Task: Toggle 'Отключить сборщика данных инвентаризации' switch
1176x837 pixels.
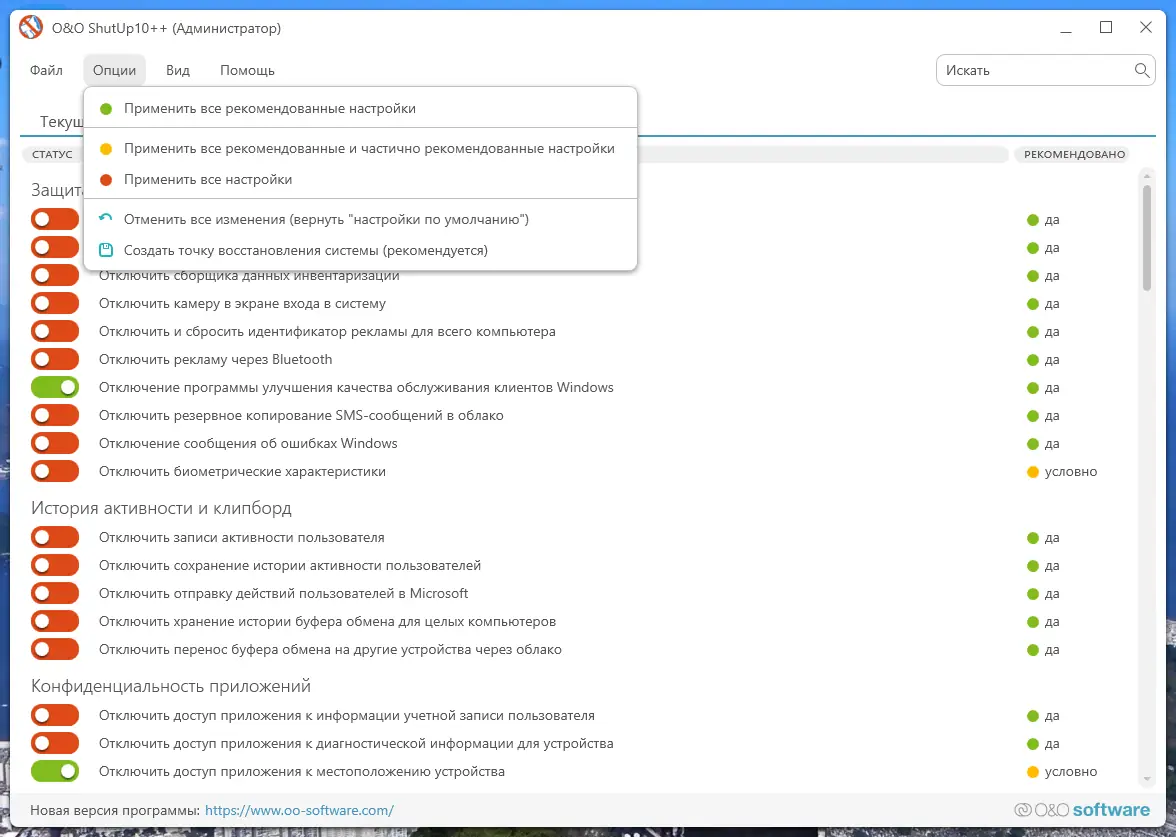Action: 55,275
